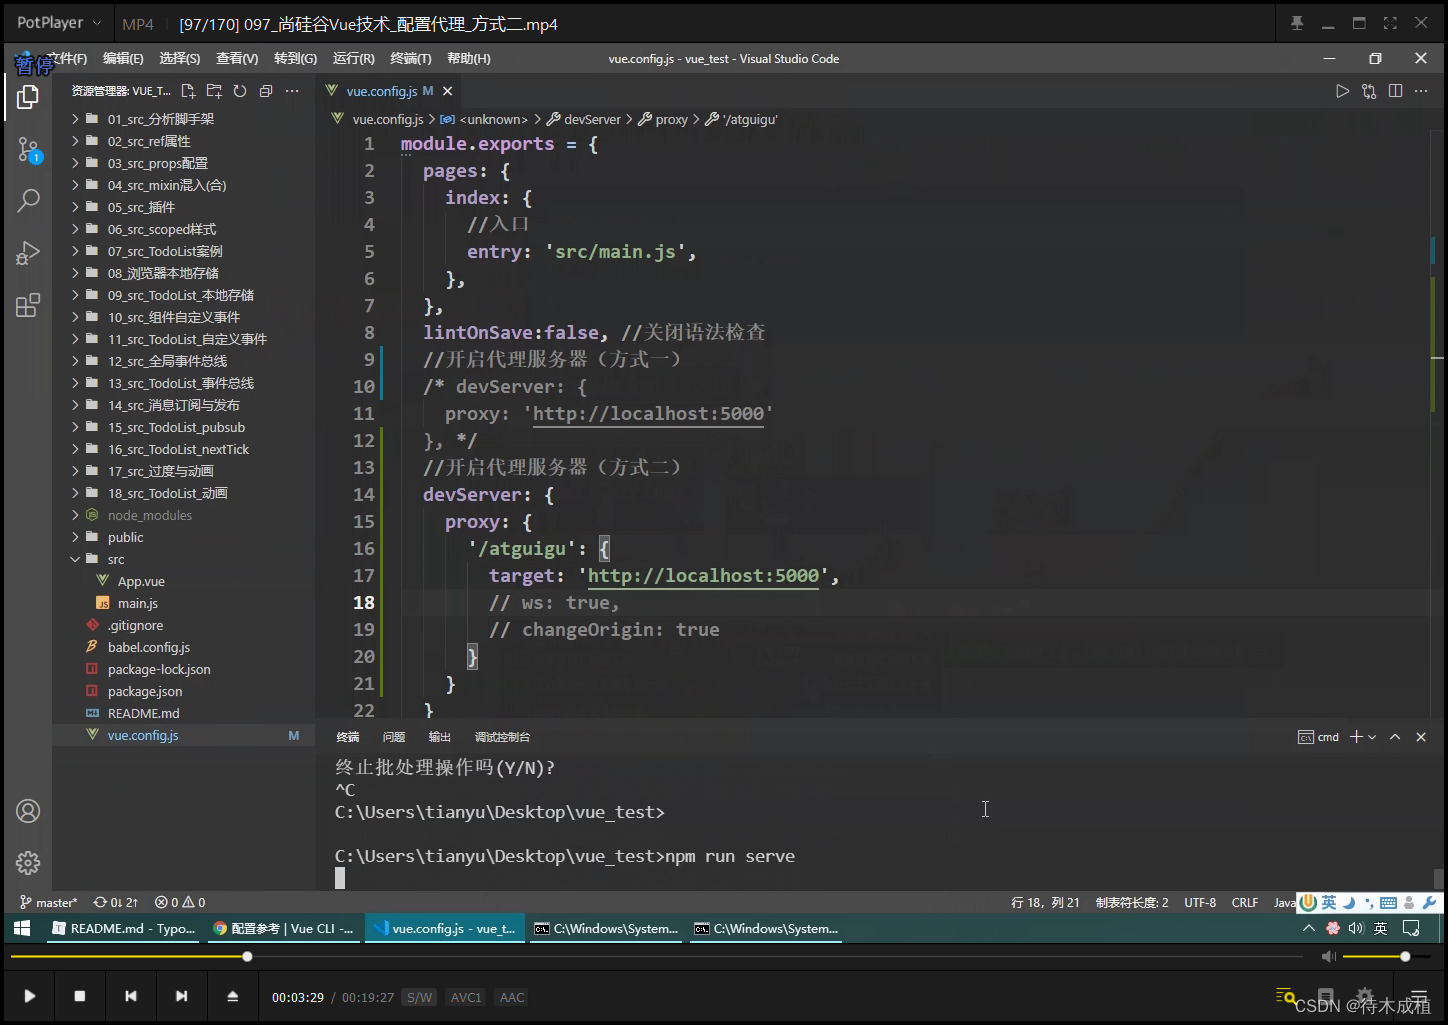This screenshot has height=1025, width=1448.
Task: Switch to the 调试控制台 panel tab
Action: [502, 737]
